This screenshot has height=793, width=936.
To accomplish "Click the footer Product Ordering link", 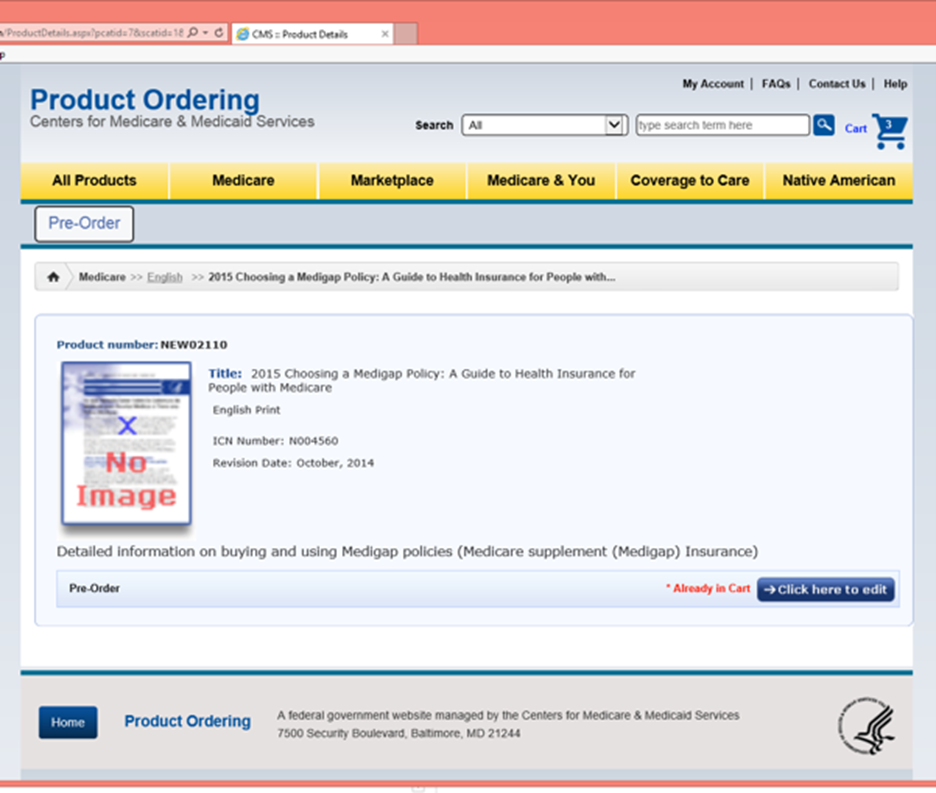I will [187, 721].
